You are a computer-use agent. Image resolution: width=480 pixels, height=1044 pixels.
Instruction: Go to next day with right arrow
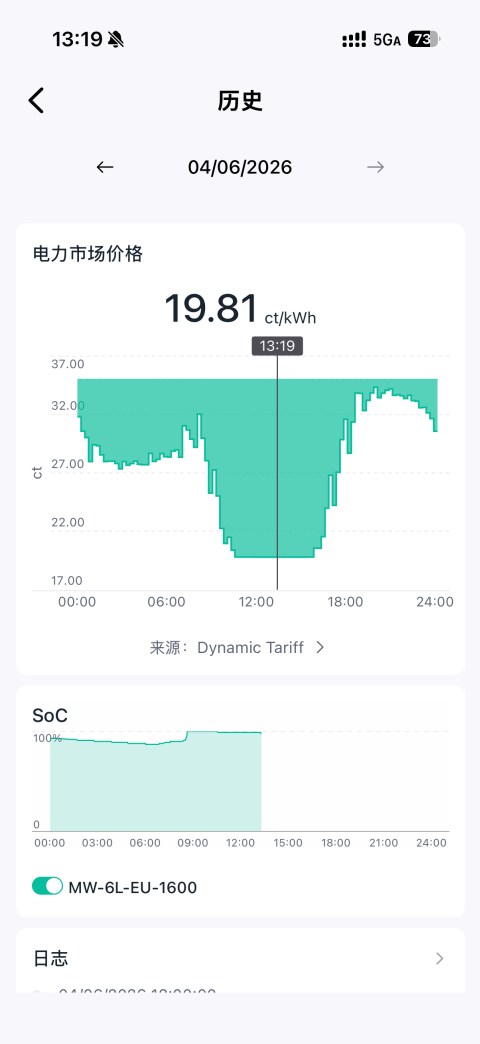[x=375, y=167]
